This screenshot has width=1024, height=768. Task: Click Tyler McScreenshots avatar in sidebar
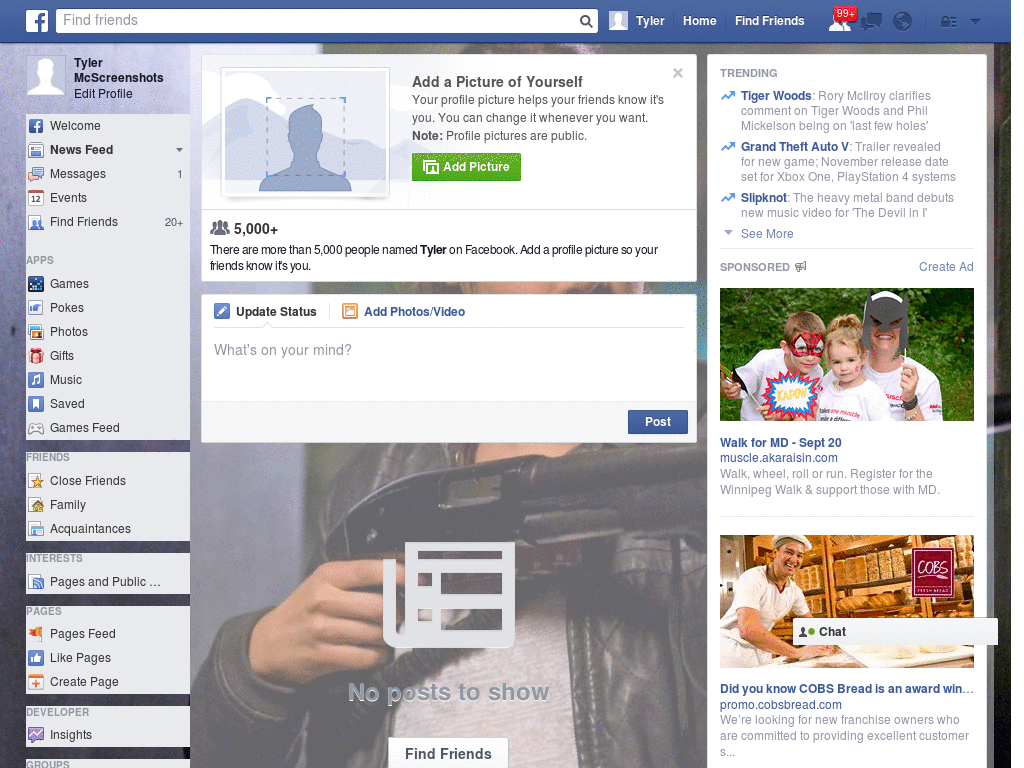tap(46, 75)
